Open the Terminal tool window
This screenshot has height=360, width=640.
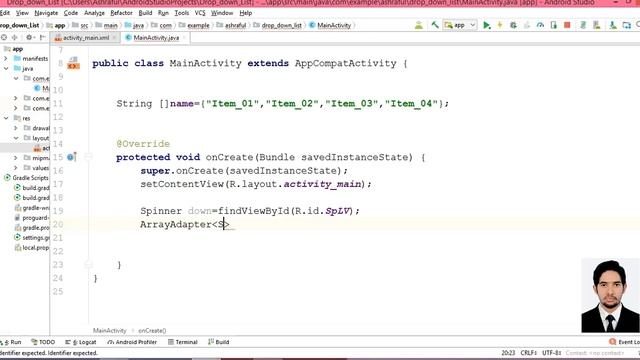point(183,342)
